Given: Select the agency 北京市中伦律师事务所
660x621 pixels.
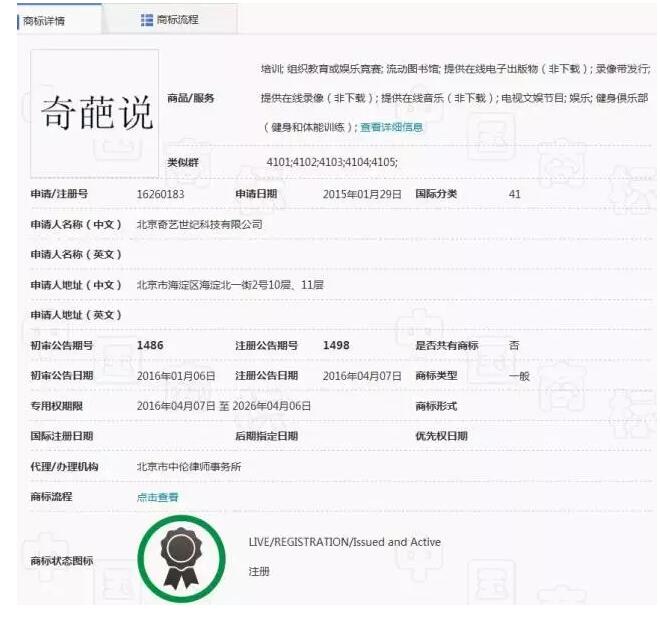Looking at the screenshot, I should [189, 466].
